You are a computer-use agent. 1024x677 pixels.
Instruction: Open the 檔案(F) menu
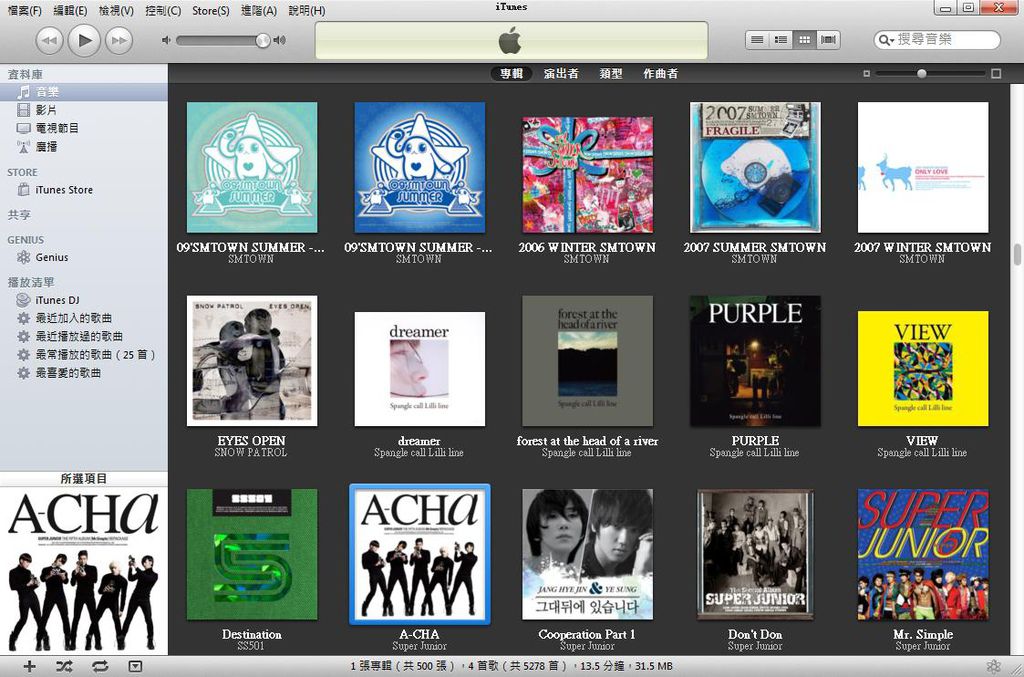point(24,10)
